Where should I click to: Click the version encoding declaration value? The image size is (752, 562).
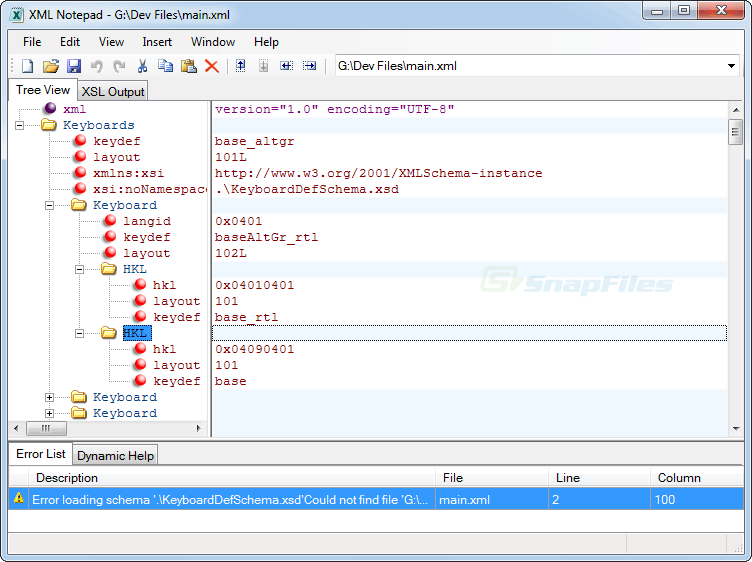(x=334, y=109)
